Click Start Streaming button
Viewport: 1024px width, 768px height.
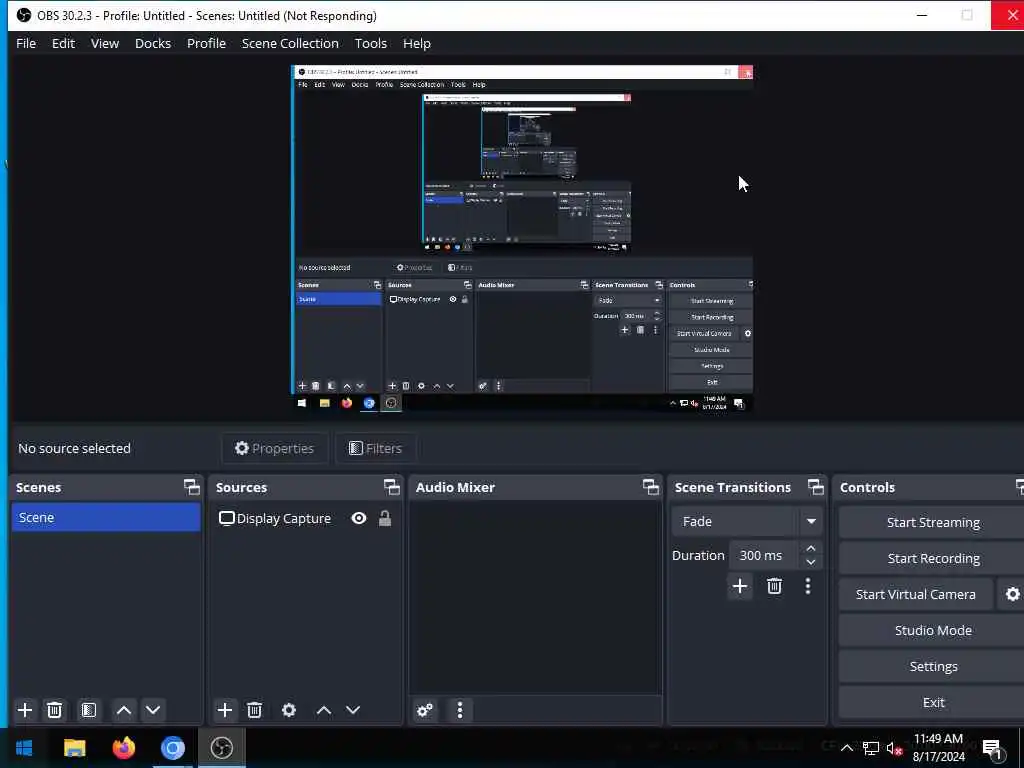click(933, 522)
